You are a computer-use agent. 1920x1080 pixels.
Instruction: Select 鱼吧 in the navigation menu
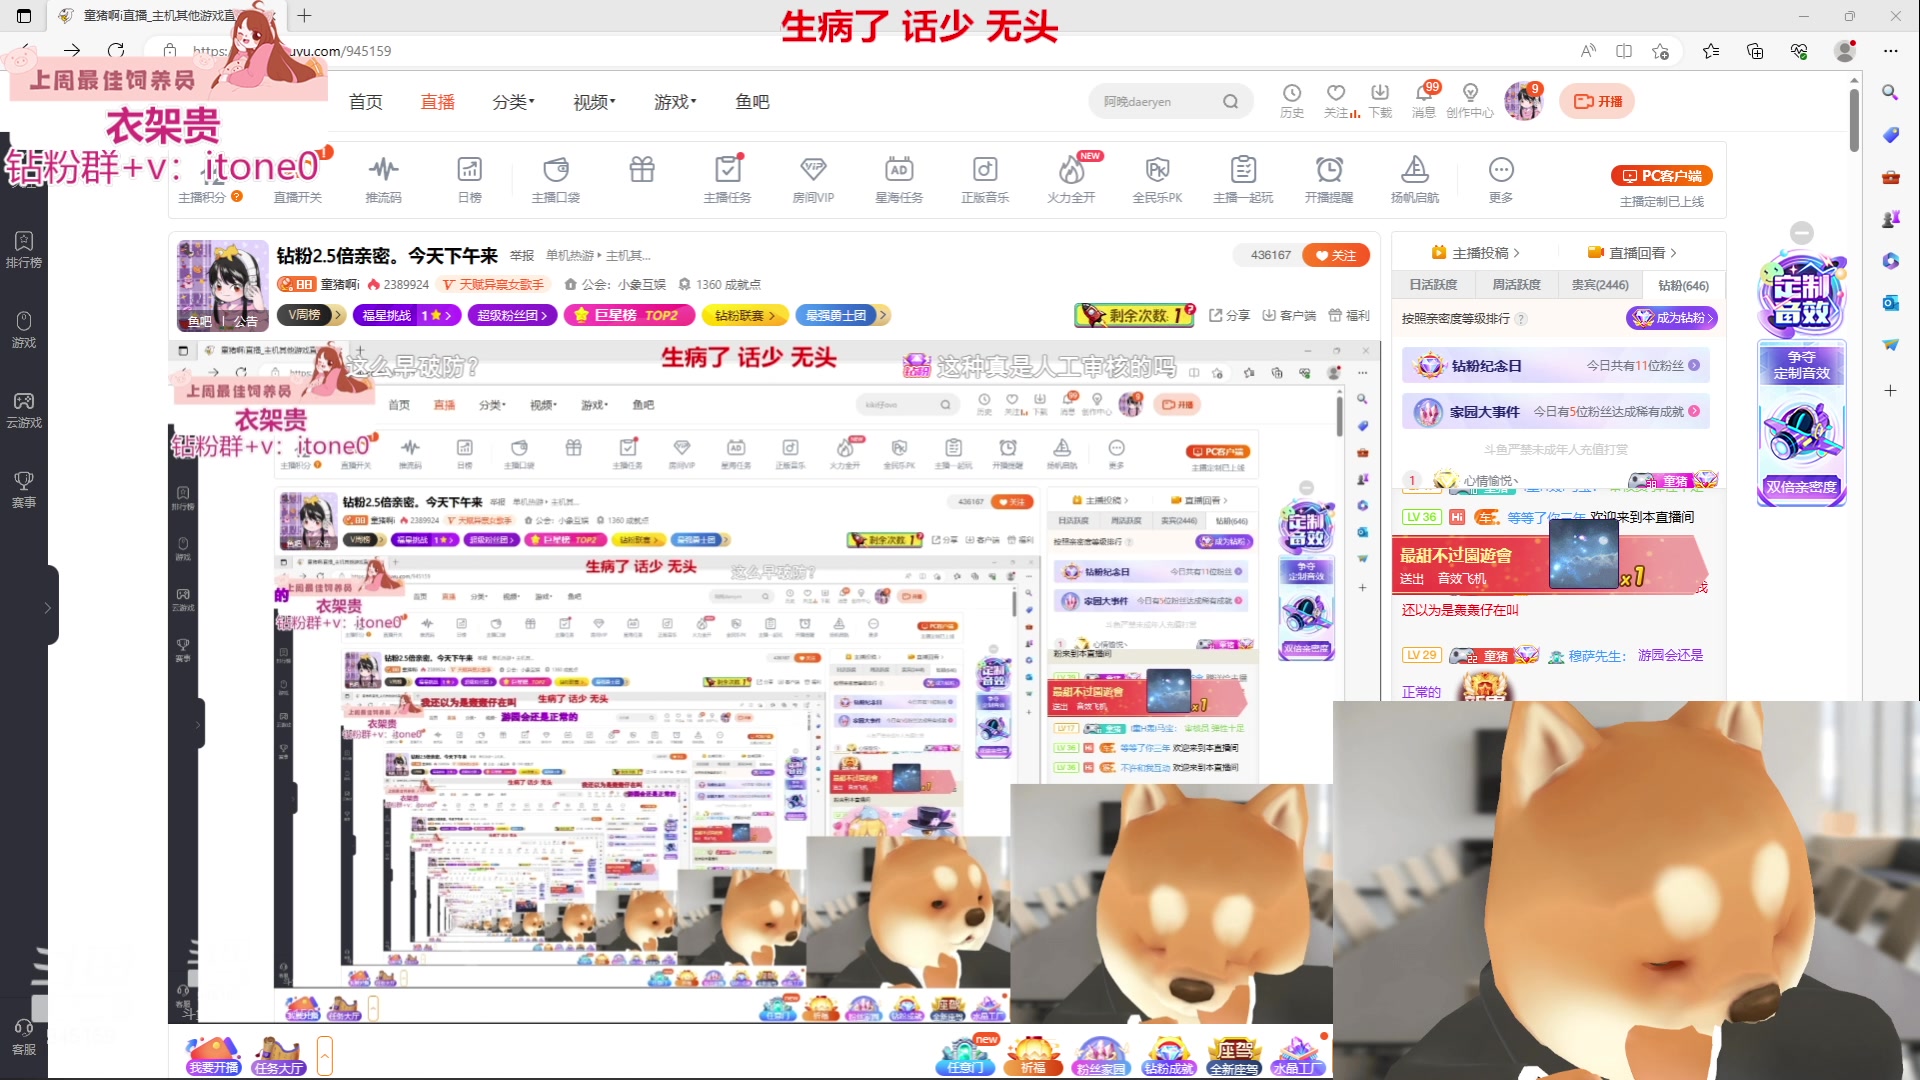752,101
